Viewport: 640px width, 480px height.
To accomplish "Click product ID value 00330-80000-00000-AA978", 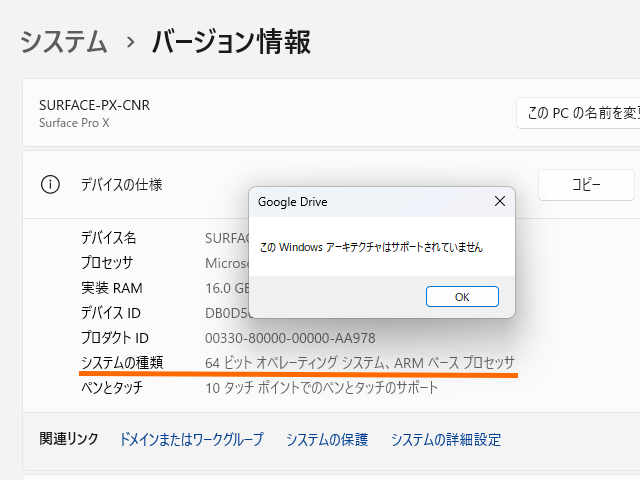I will [x=290, y=338].
